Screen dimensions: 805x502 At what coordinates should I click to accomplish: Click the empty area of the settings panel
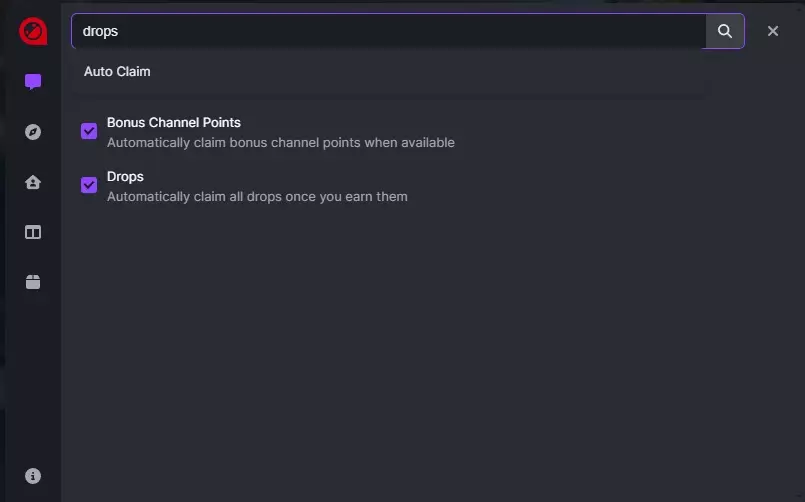pos(430,350)
